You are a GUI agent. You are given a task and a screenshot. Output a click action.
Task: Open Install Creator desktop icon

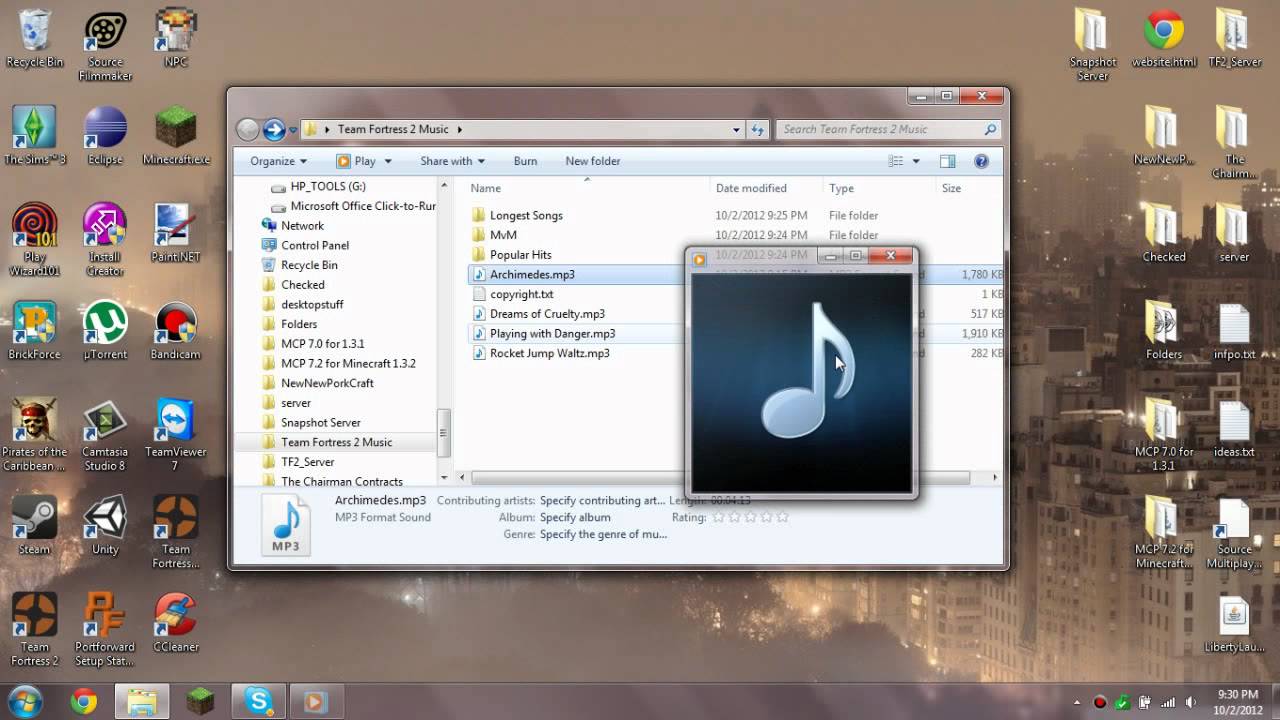[x=105, y=240]
